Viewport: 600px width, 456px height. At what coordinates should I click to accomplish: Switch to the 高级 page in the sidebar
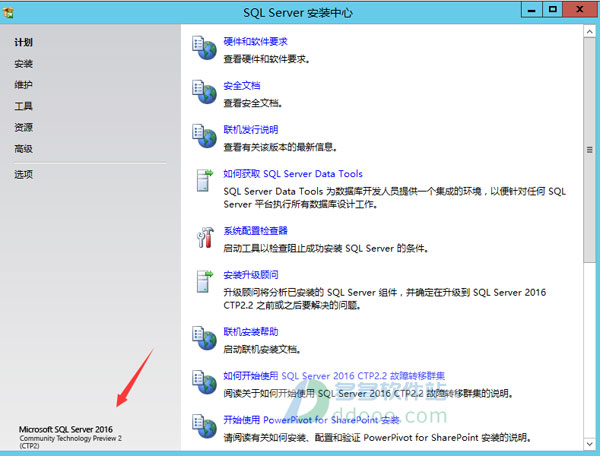click(23, 148)
